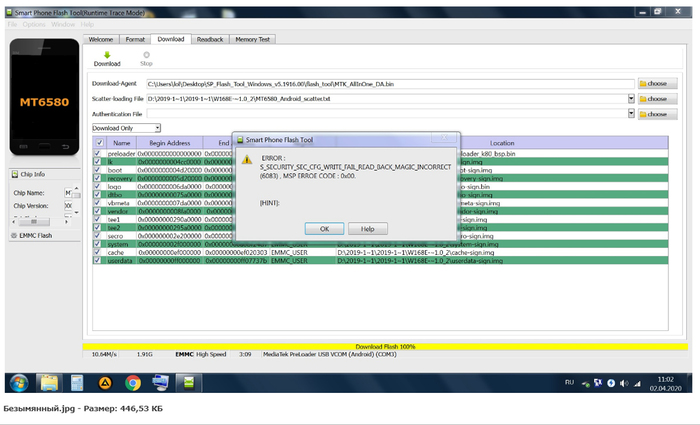The image size is (700, 425).
Task: Uncheck the logo partition checkbox
Action: pyautogui.click(x=97, y=186)
